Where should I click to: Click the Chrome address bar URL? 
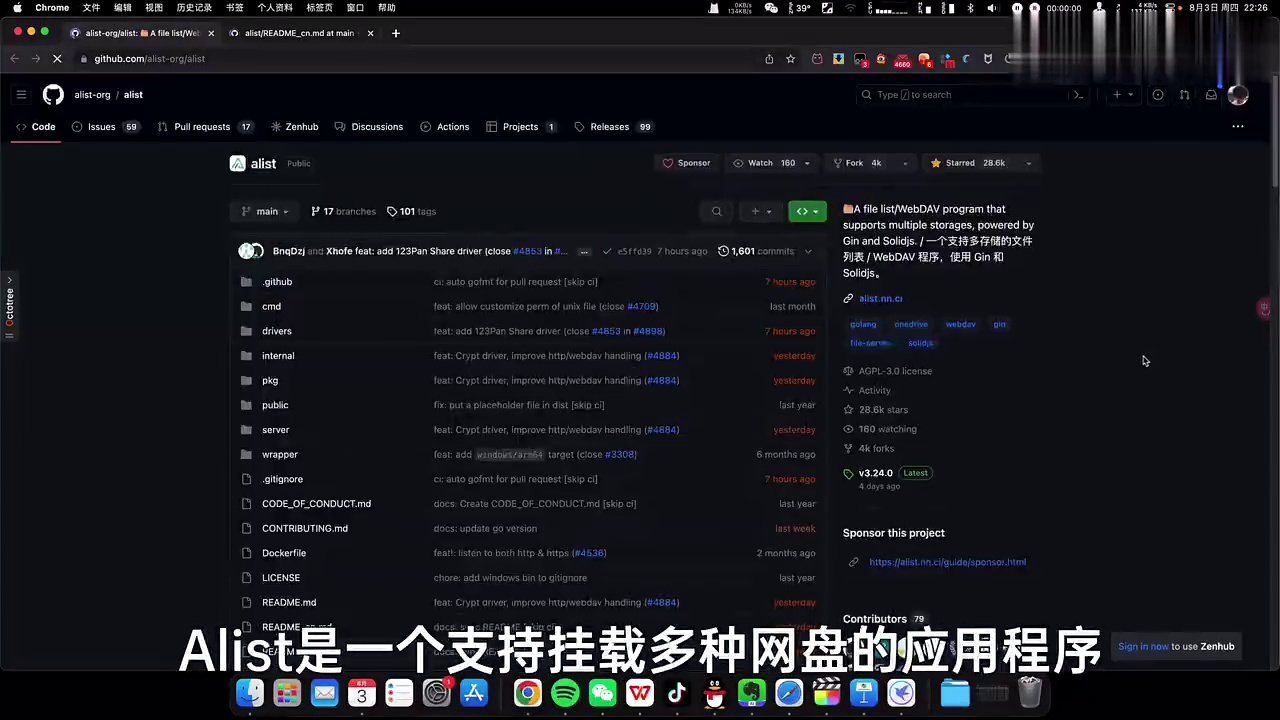[x=150, y=59]
